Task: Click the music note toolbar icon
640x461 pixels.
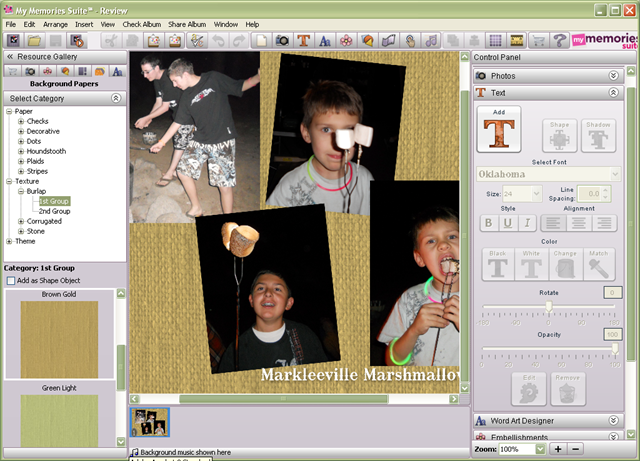Action: pos(431,40)
